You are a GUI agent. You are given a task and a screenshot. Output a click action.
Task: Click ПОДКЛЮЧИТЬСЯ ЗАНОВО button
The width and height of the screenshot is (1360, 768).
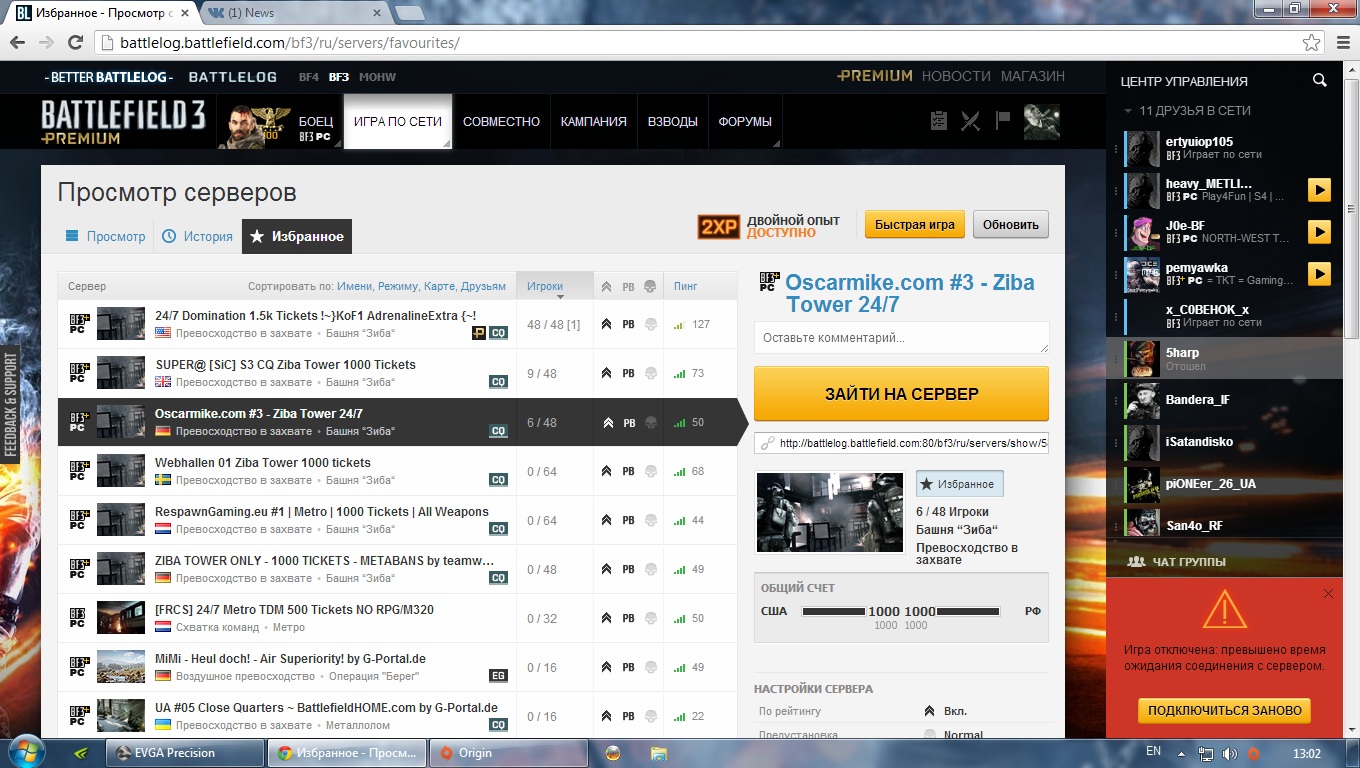click(x=1224, y=710)
